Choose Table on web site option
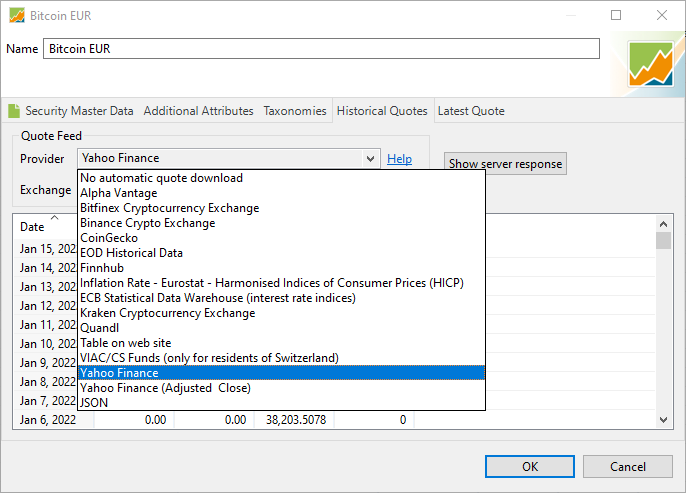 (281, 343)
